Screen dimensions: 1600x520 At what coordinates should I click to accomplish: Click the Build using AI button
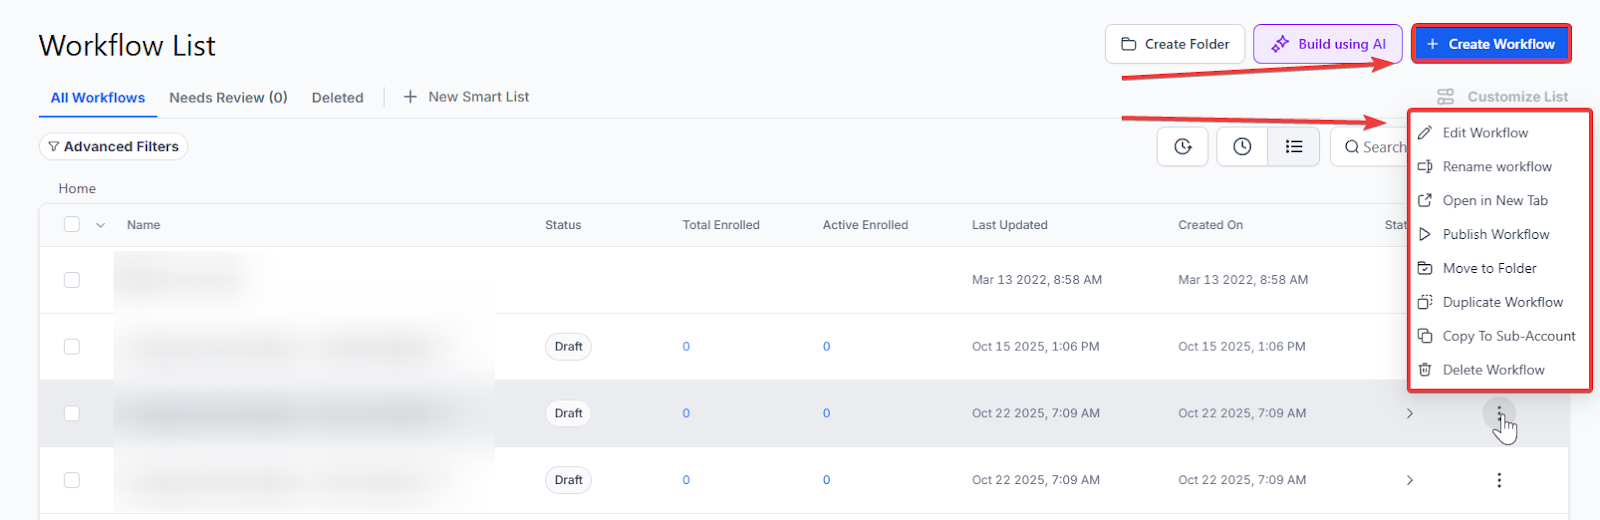(1327, 44)
